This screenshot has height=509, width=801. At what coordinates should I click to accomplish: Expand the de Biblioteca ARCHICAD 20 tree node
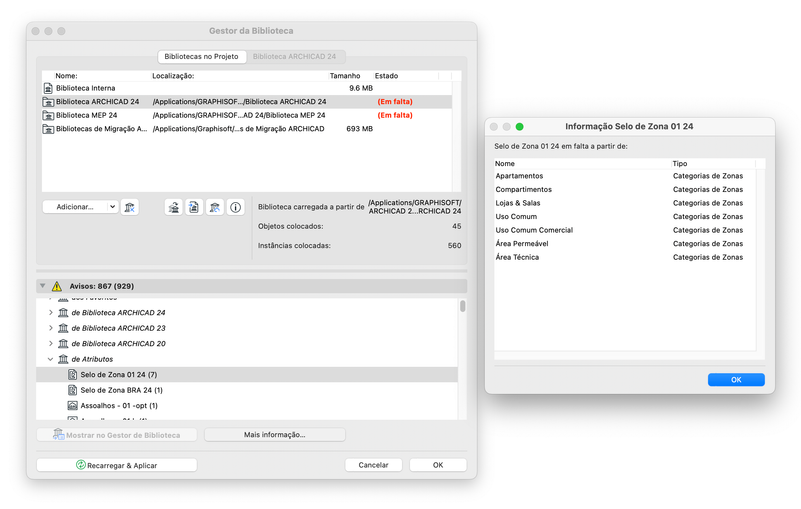[51, 343]
